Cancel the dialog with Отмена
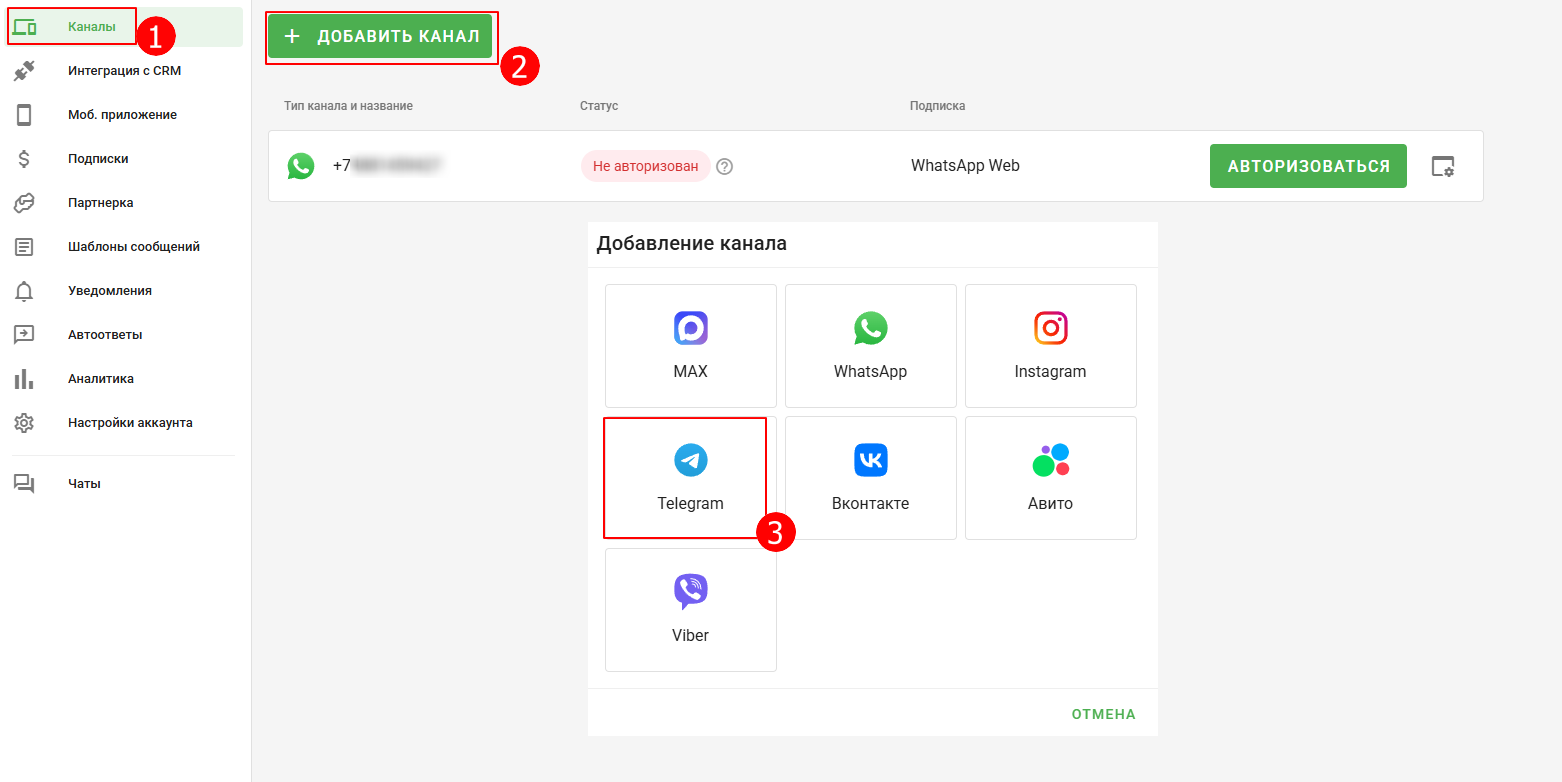Screen dimensions: 1562x782 [x=1103, y=714]
